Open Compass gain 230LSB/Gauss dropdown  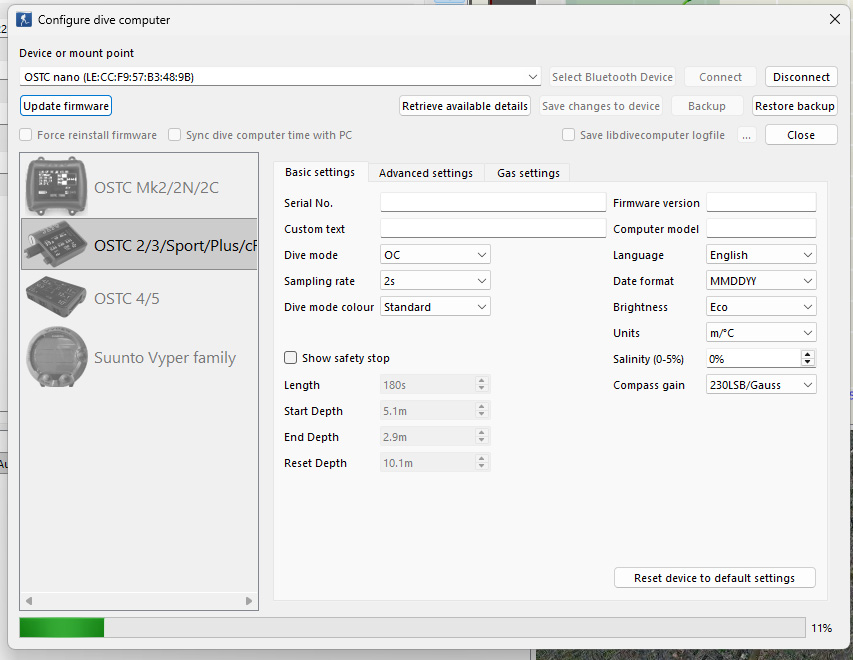click(x=761, y=385)
